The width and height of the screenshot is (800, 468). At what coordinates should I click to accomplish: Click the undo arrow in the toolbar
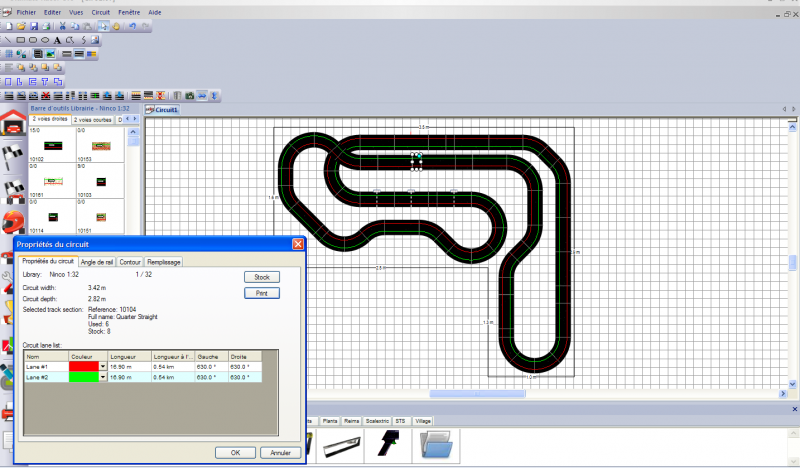(x=134, y=25)
